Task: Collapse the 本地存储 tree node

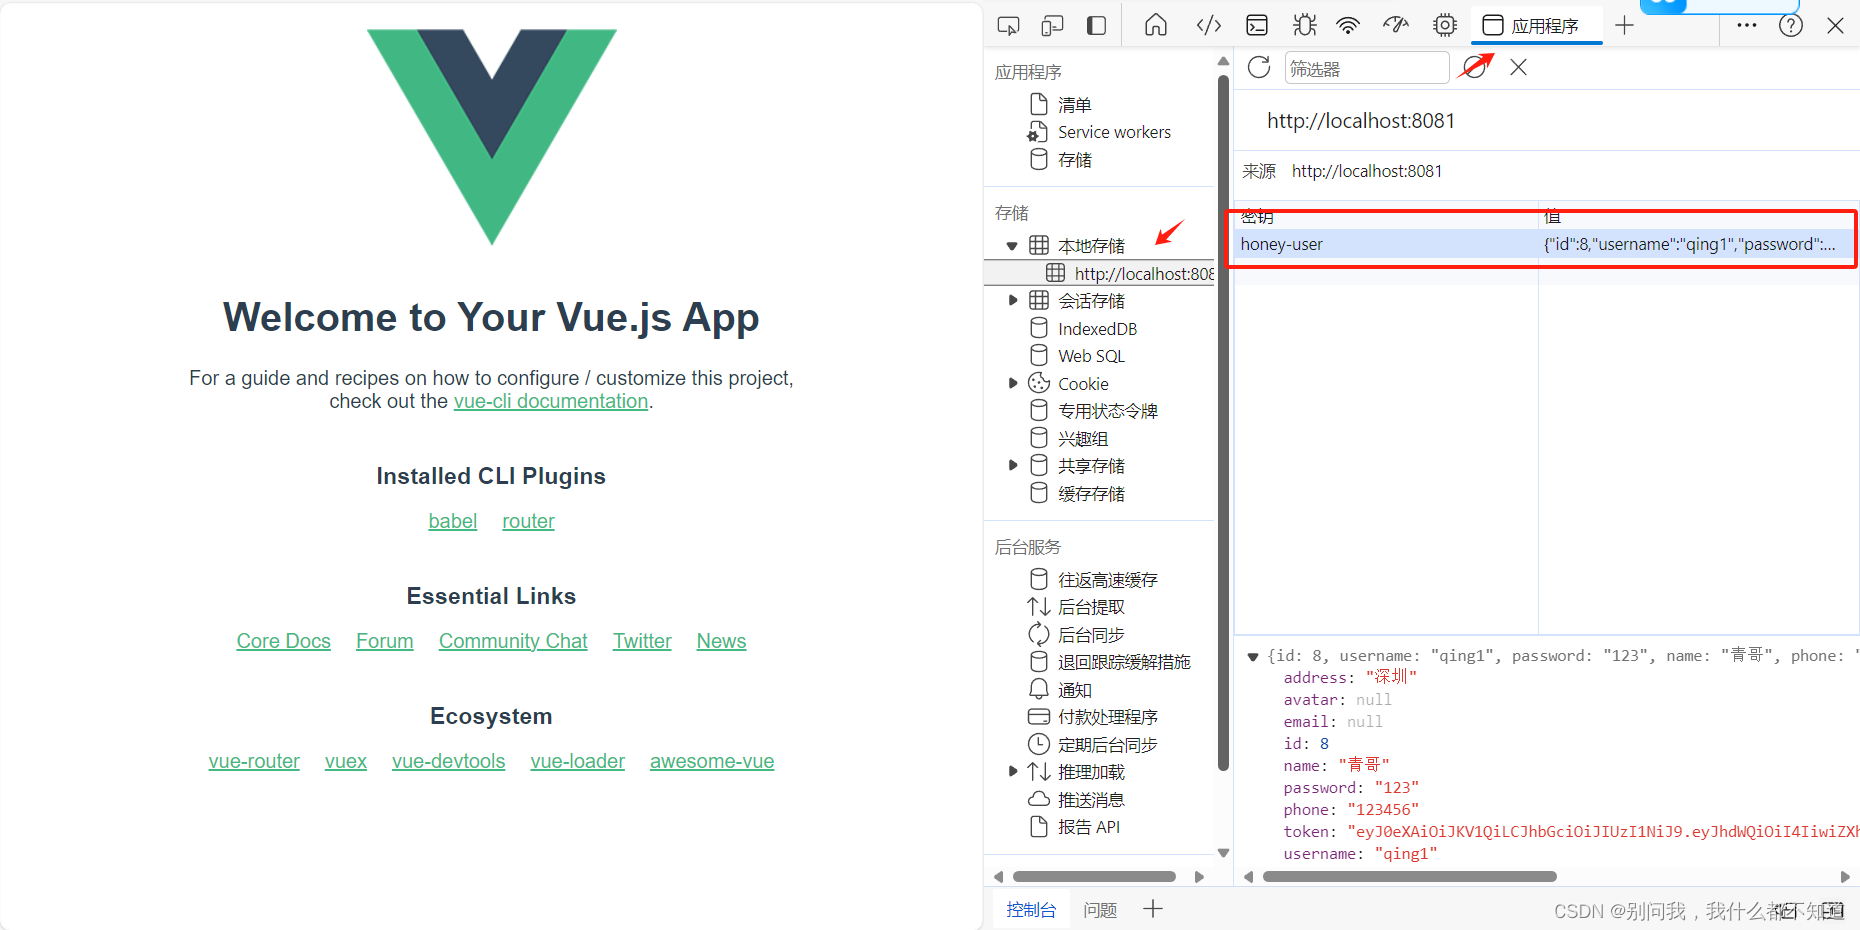Action: [1012, 246]
